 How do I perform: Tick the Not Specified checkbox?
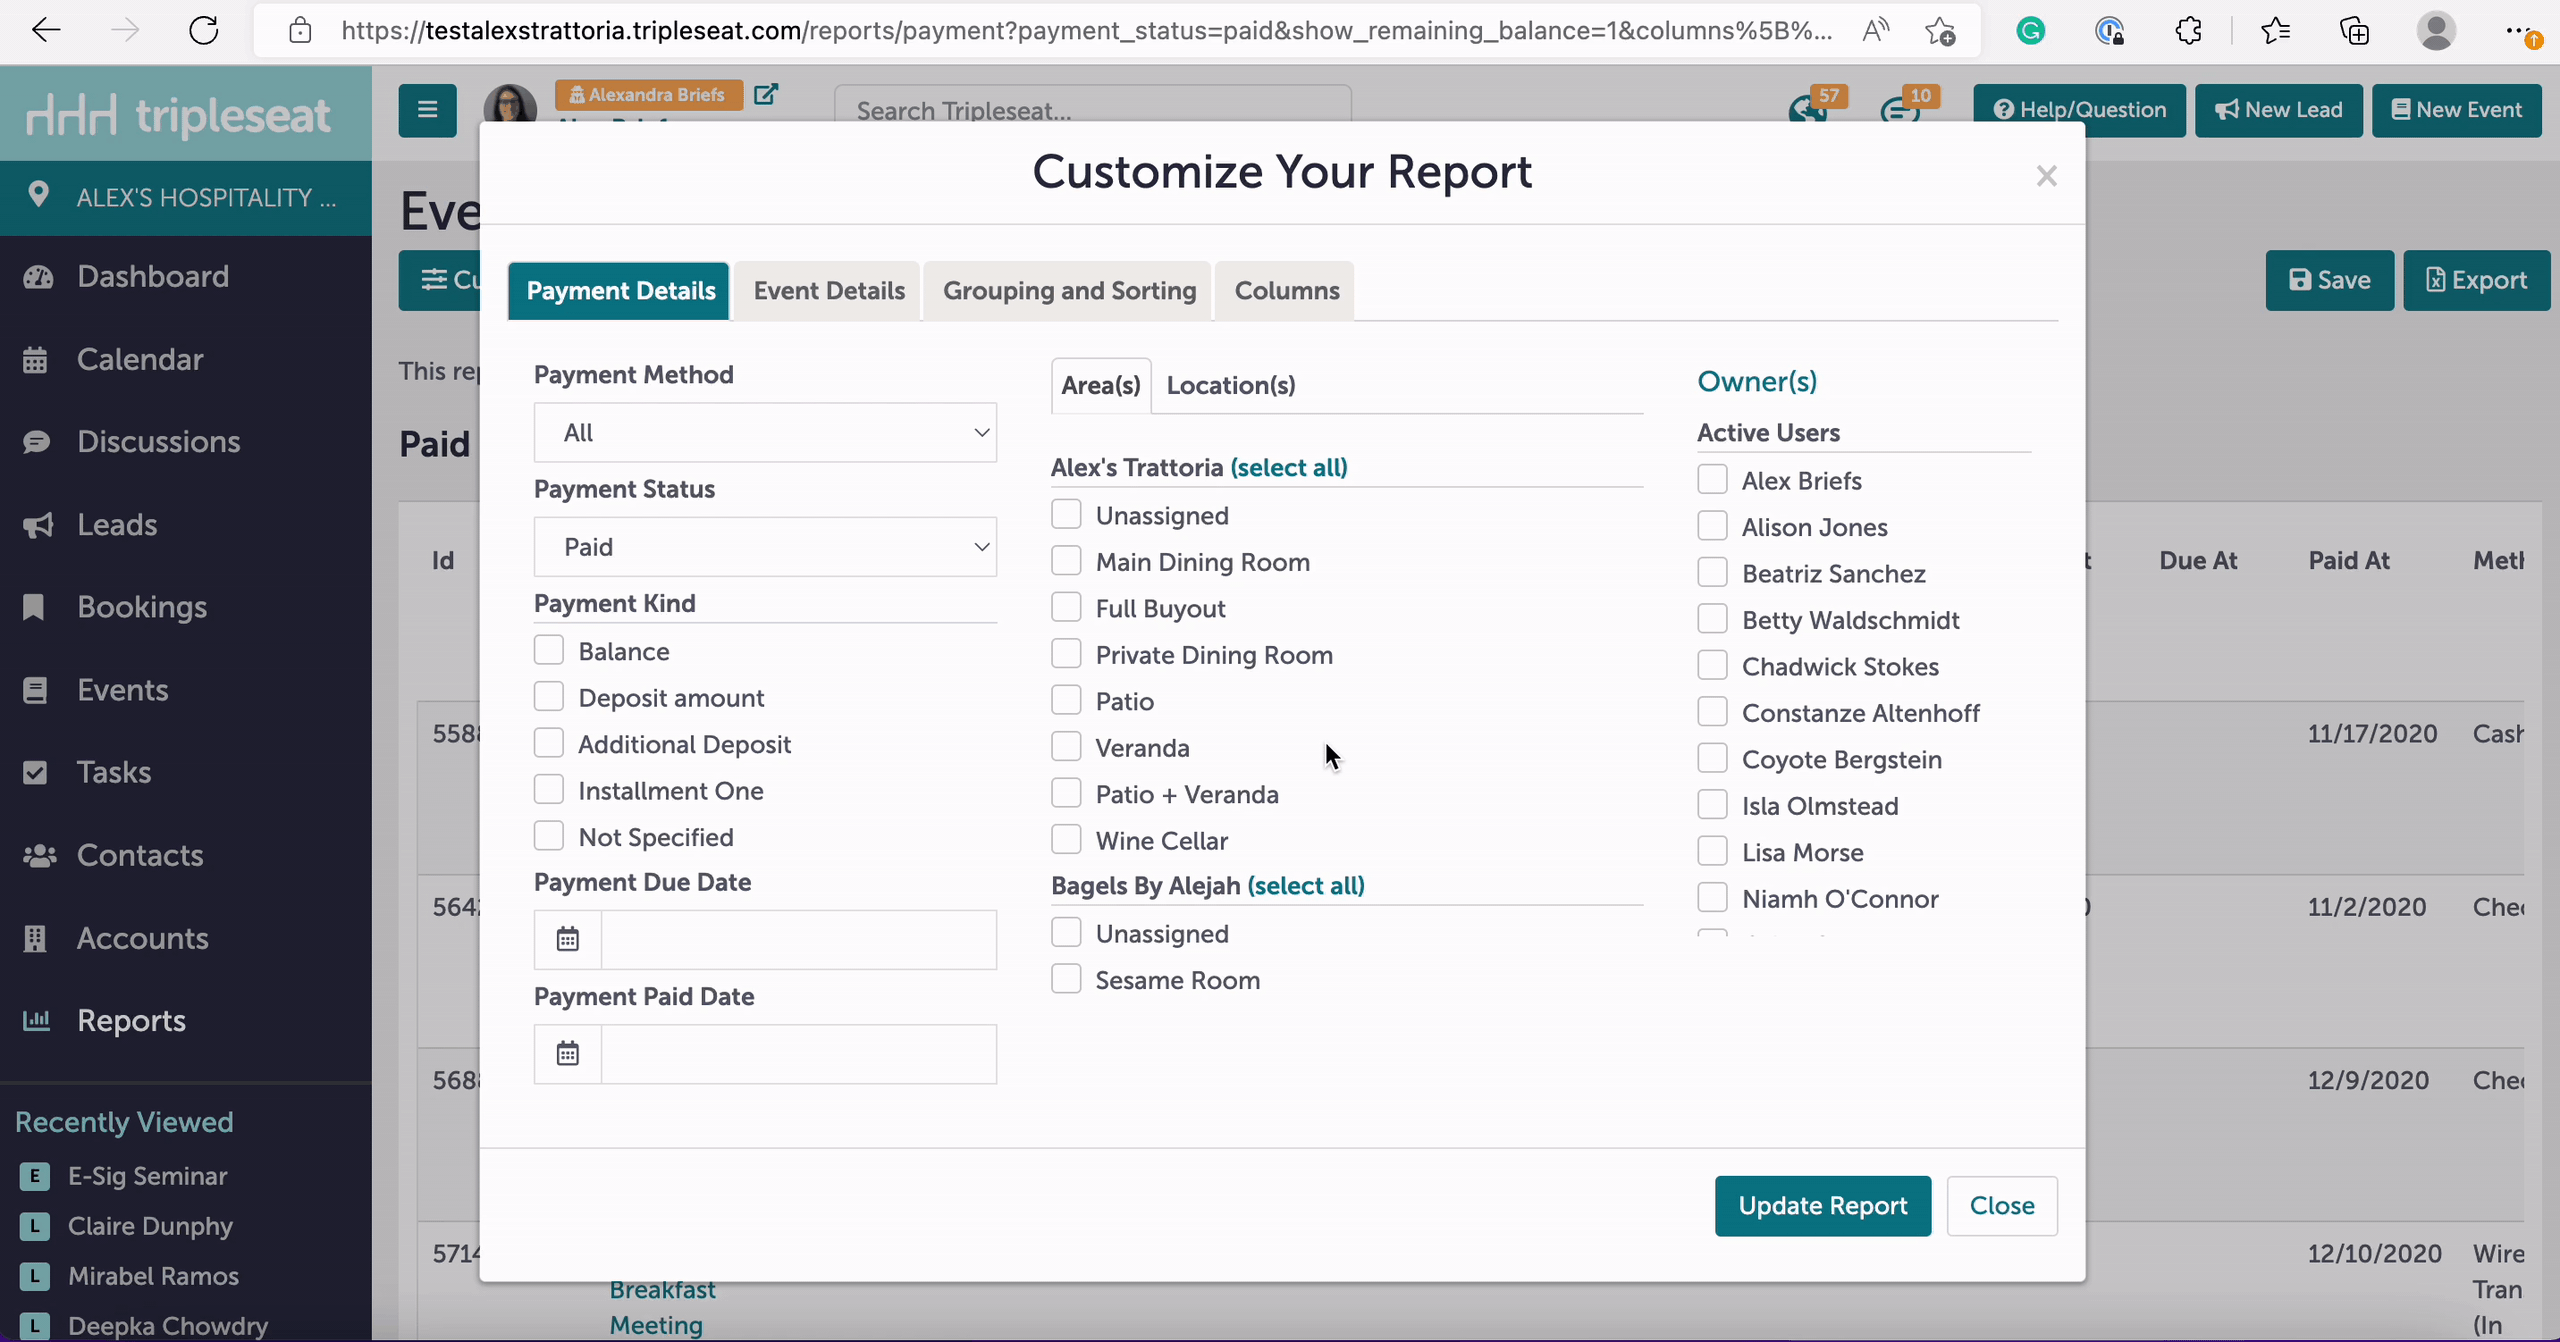pos(549,836)
